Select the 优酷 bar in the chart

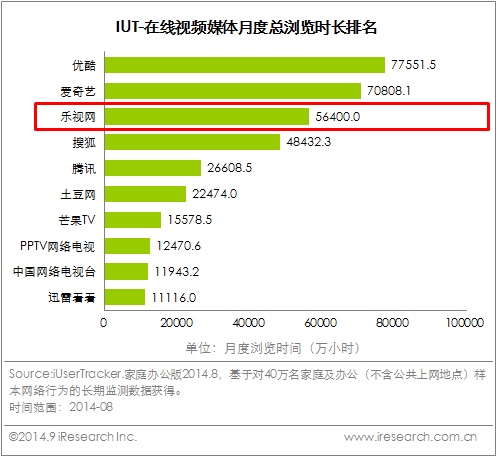coord(245,65)
